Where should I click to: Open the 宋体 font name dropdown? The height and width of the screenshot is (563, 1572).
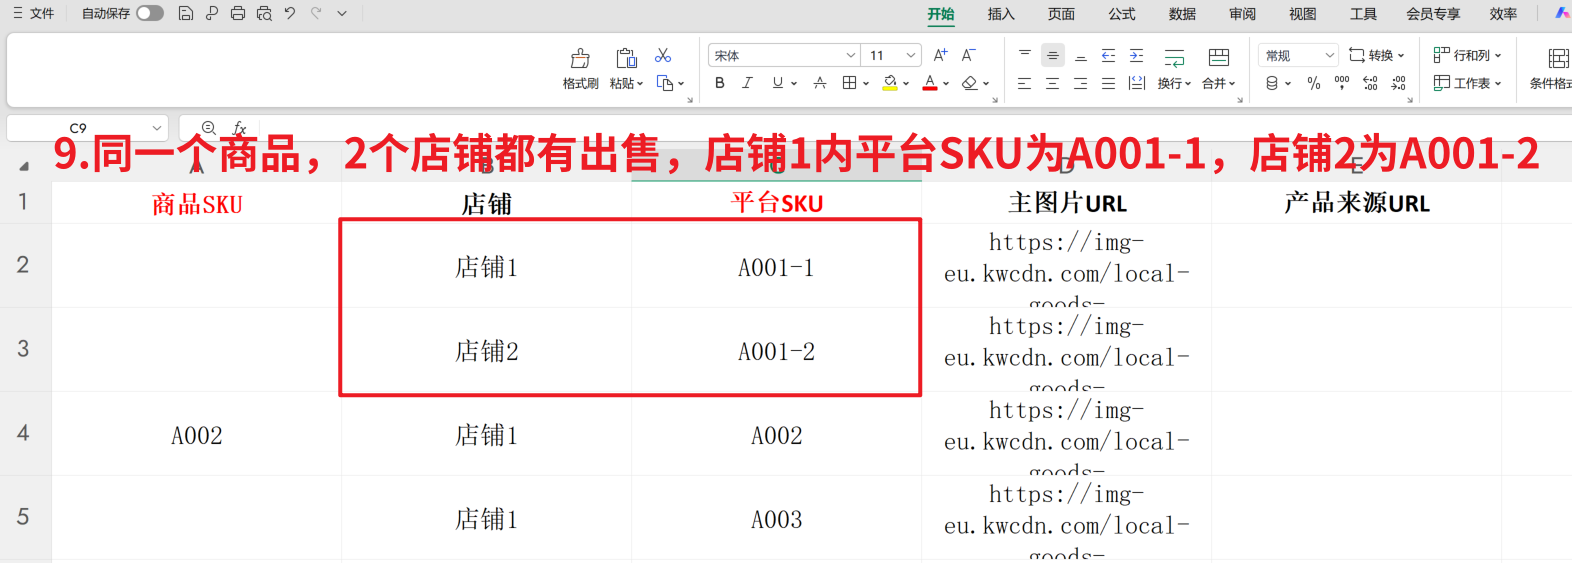850,56
